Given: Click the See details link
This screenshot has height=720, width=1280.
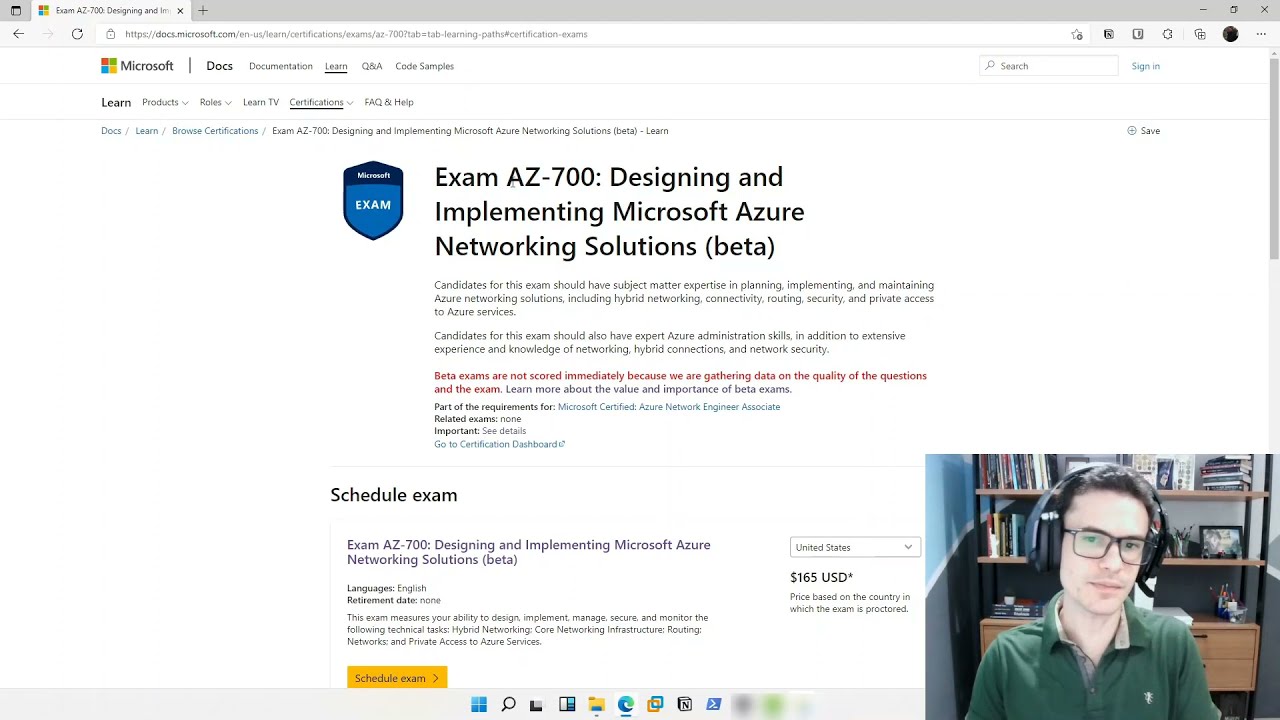Looking at the screenshot, I should click(504, 431).
